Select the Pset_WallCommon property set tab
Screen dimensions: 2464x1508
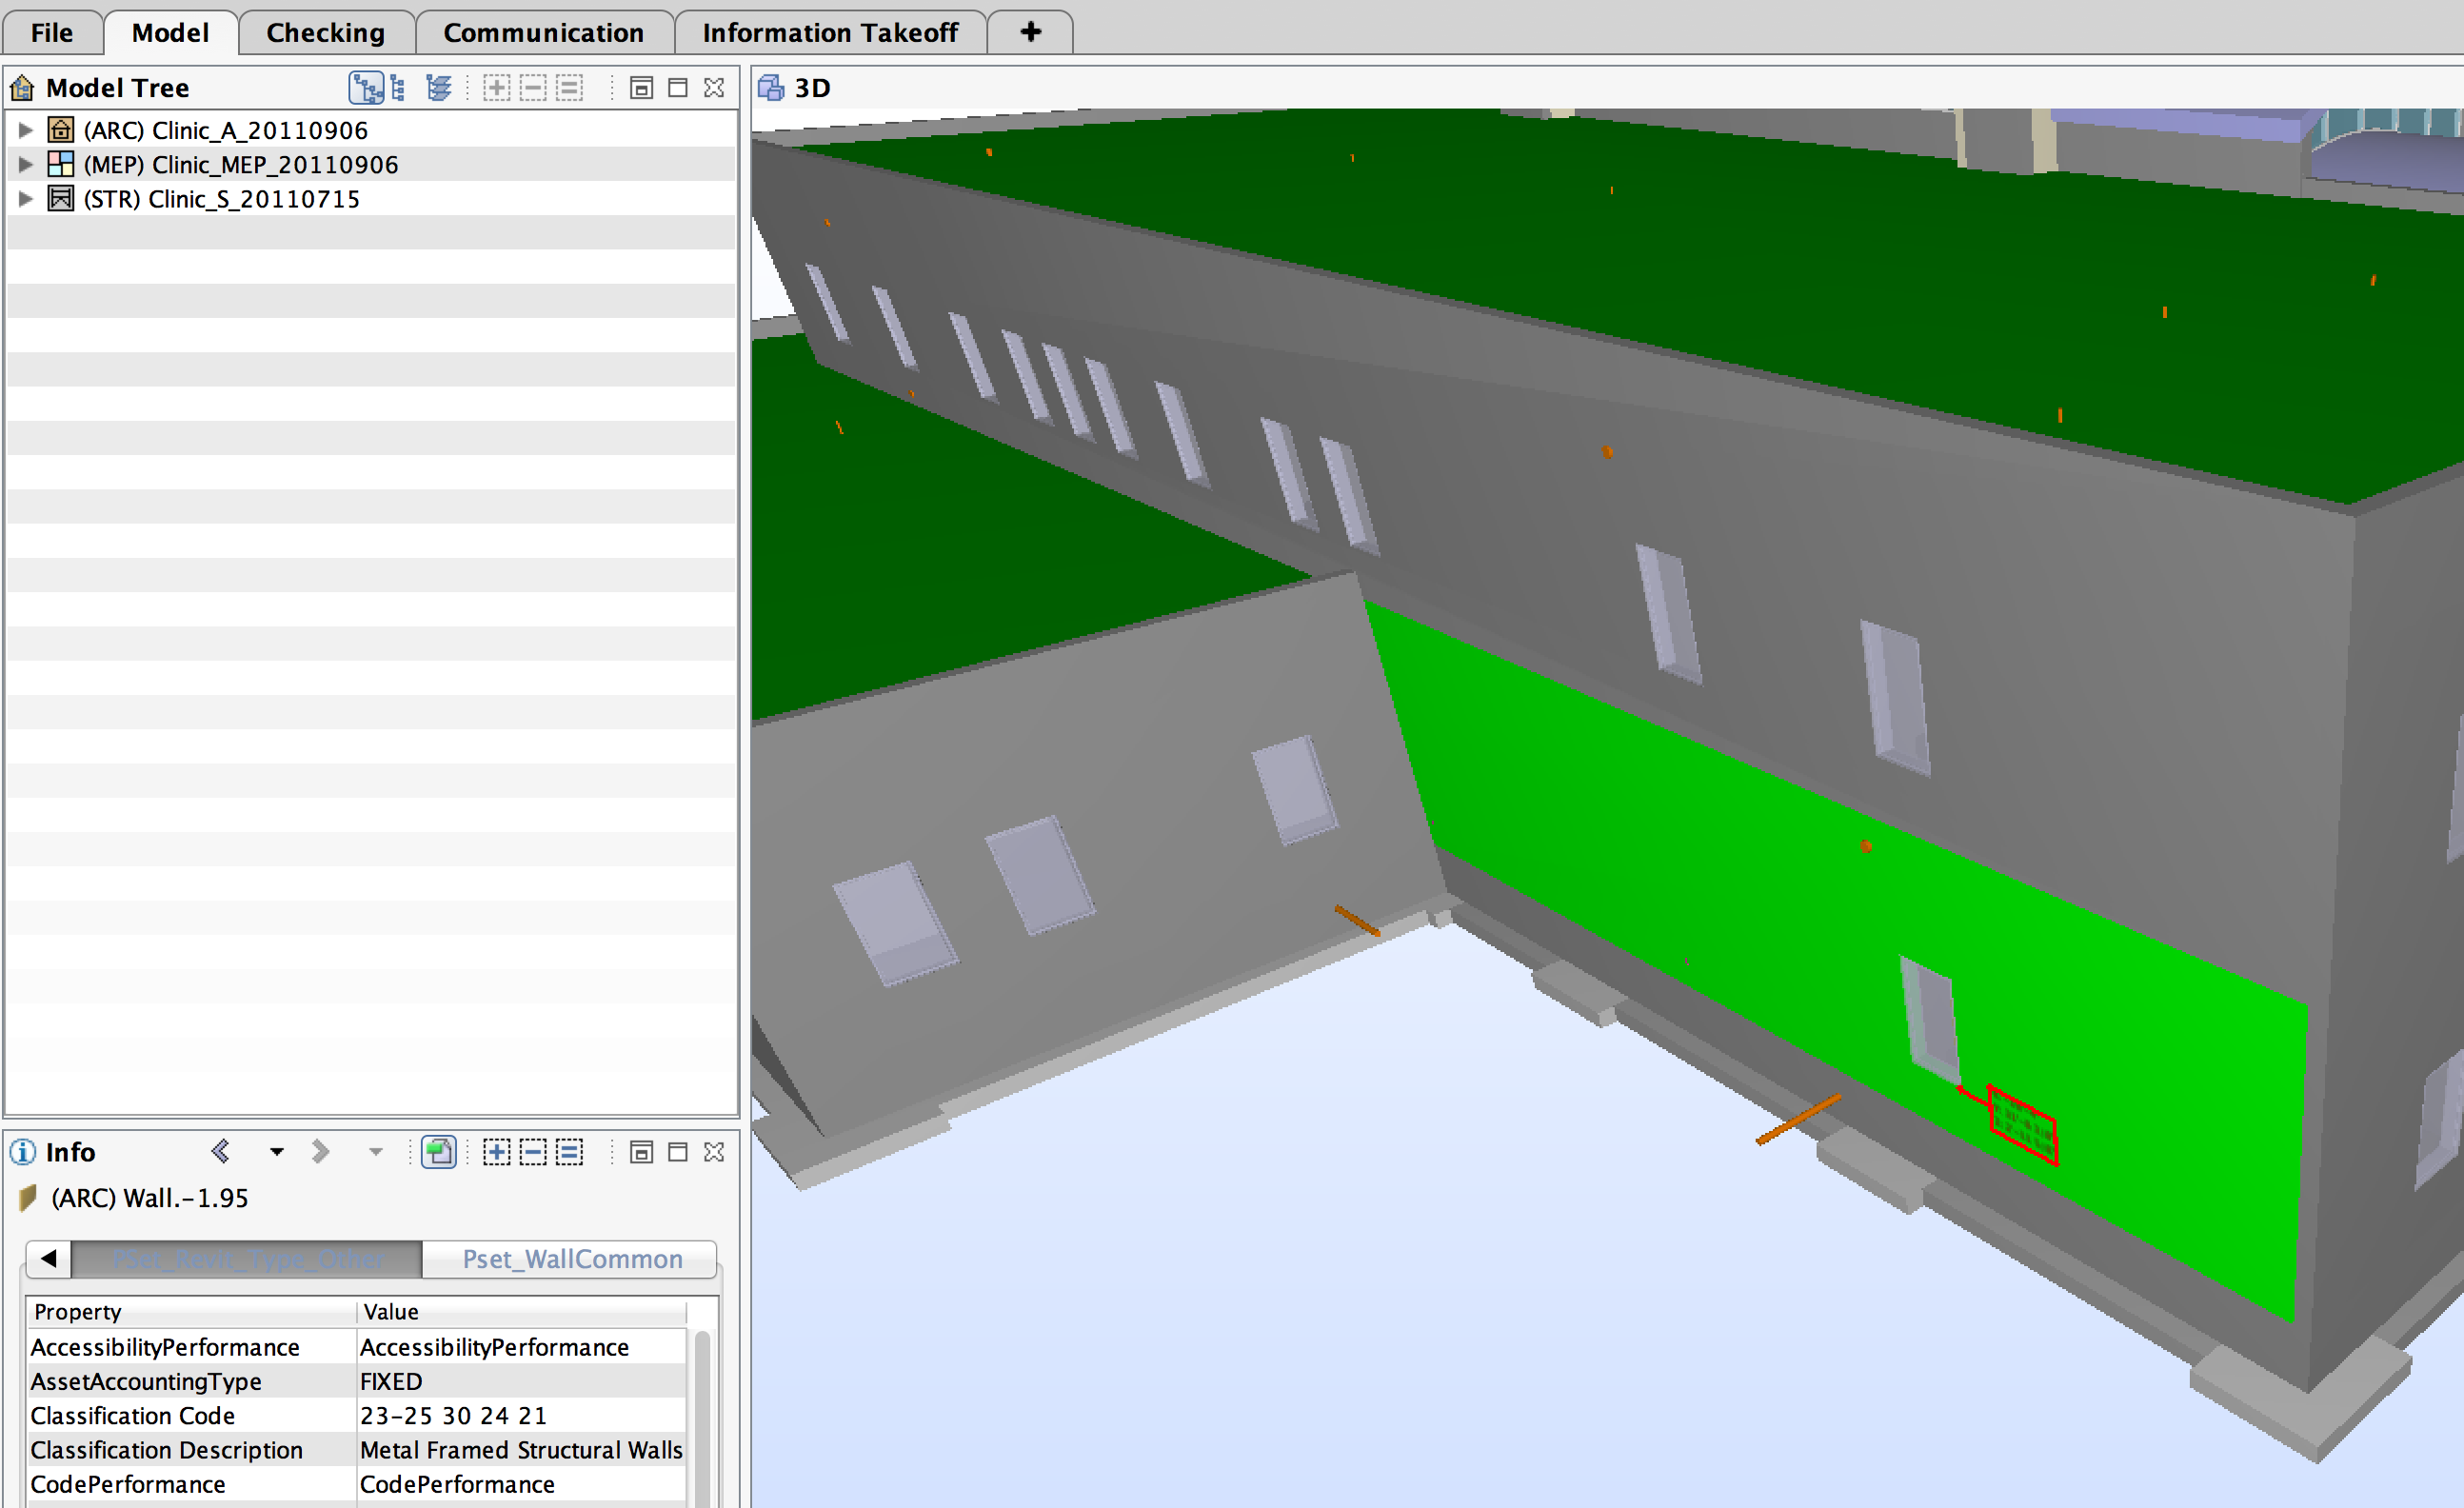(571, 1259)
